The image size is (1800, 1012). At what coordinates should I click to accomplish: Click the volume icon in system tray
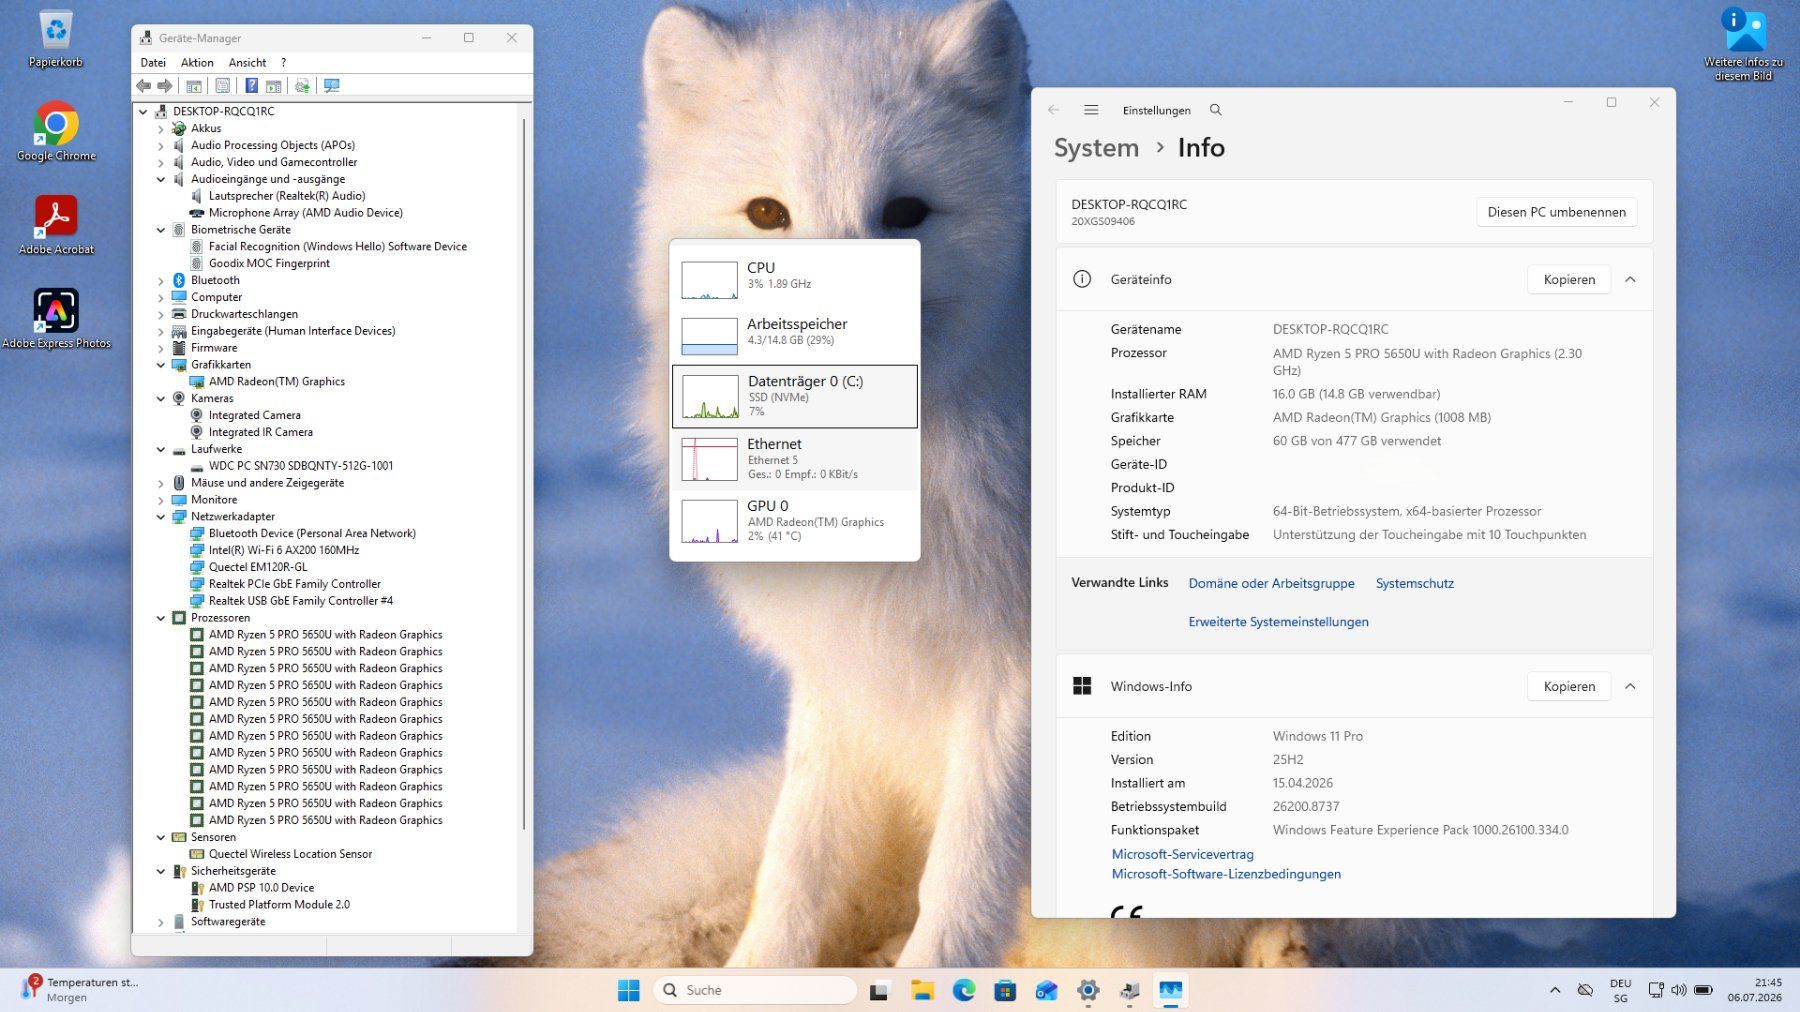(x=1679, y=990)
